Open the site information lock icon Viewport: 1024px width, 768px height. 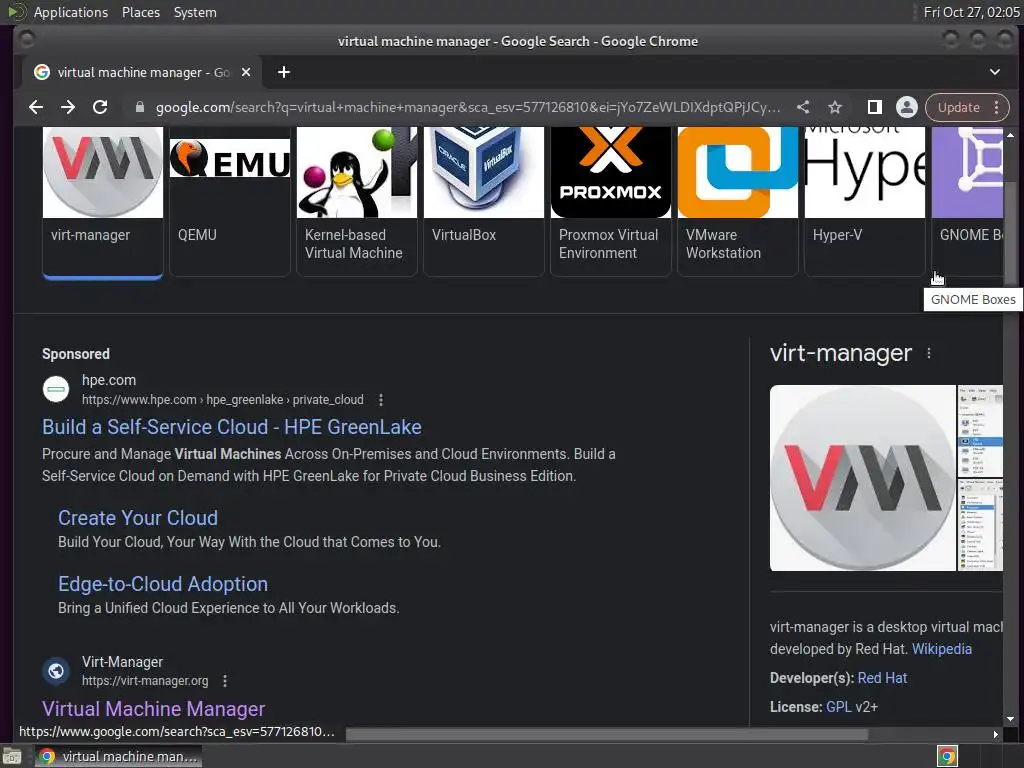(139, 107)
